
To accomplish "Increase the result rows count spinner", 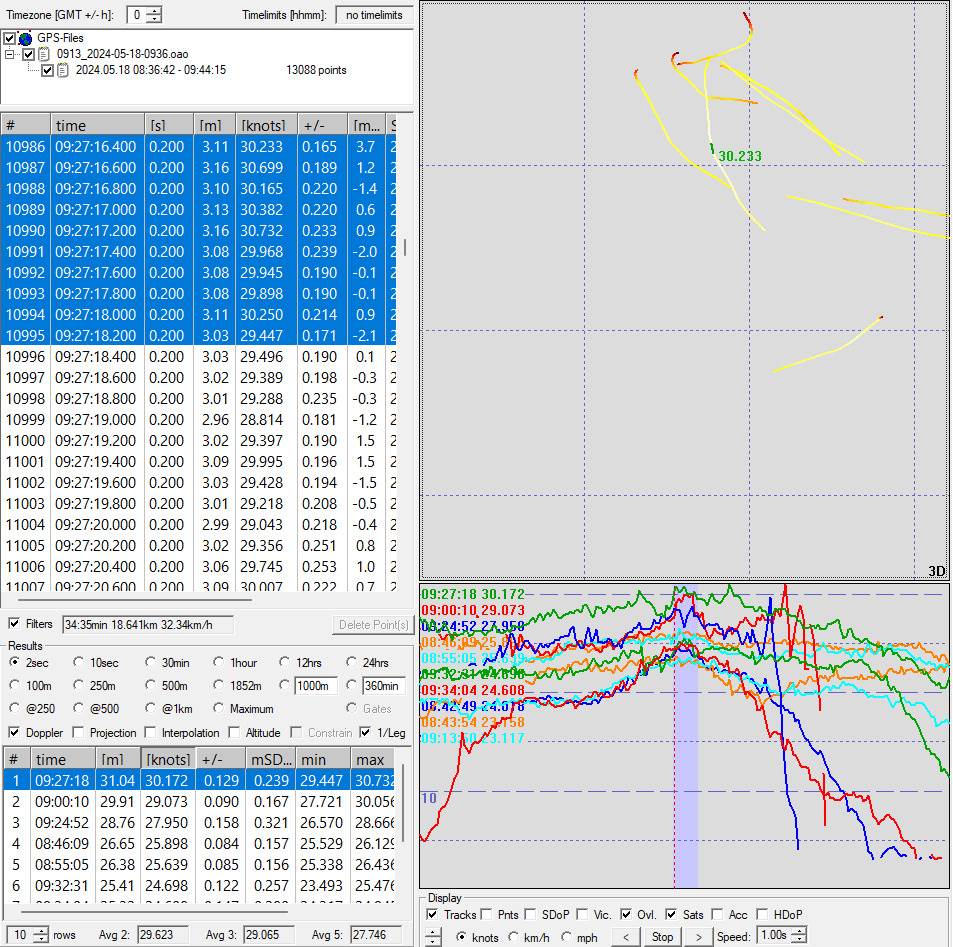I will (39, 931).
